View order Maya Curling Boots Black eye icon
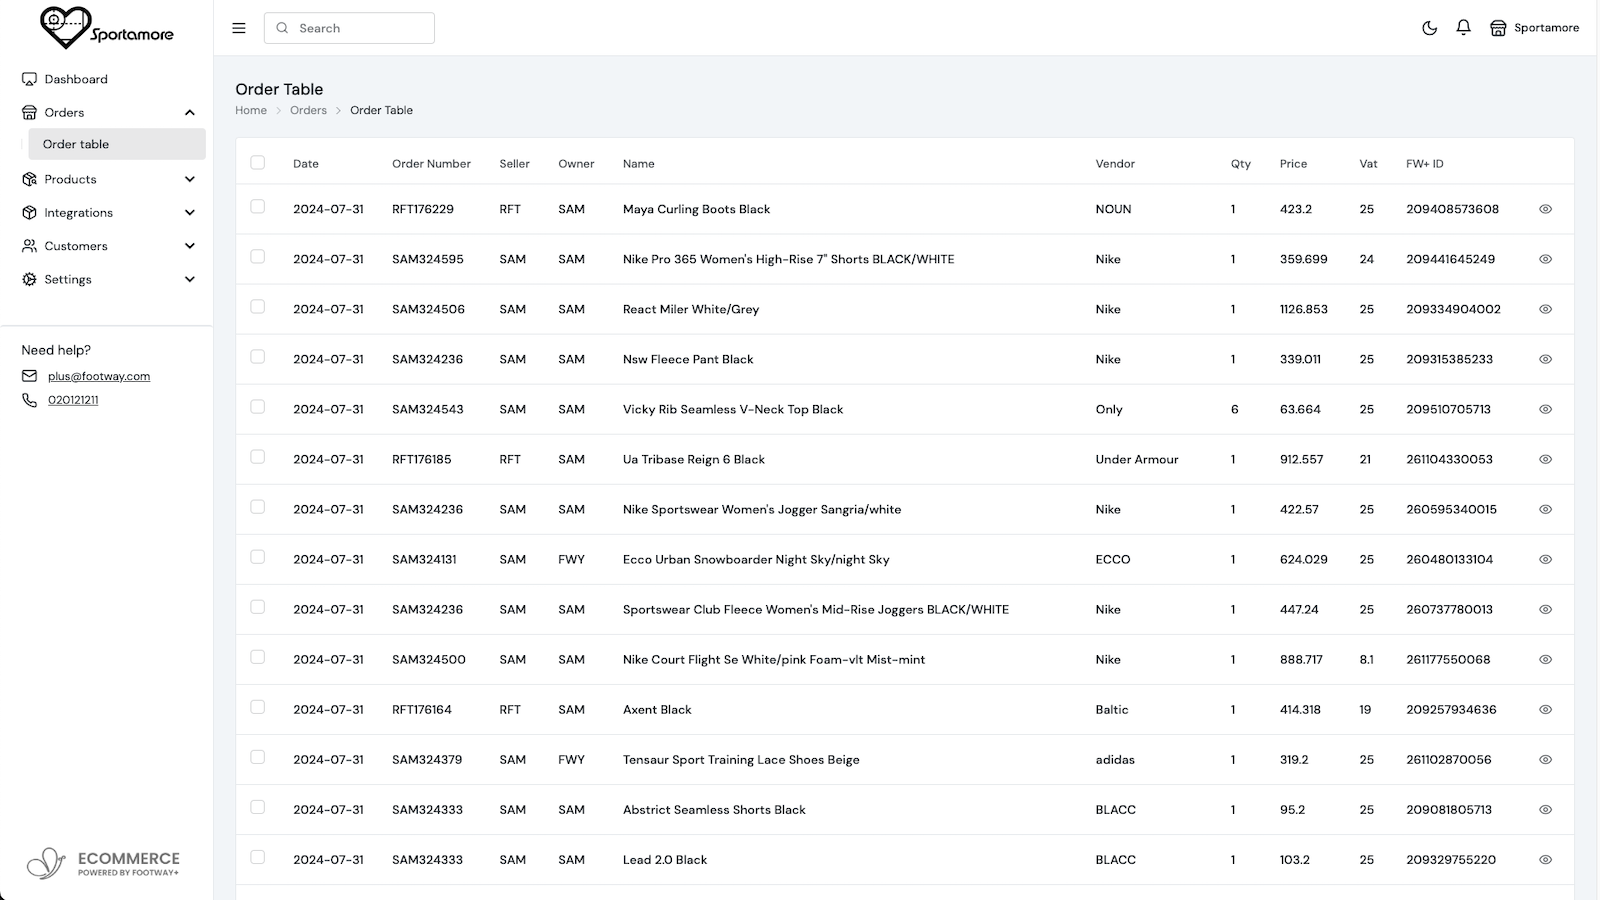Screen dimensions: 1600x900 (1545, 209)
